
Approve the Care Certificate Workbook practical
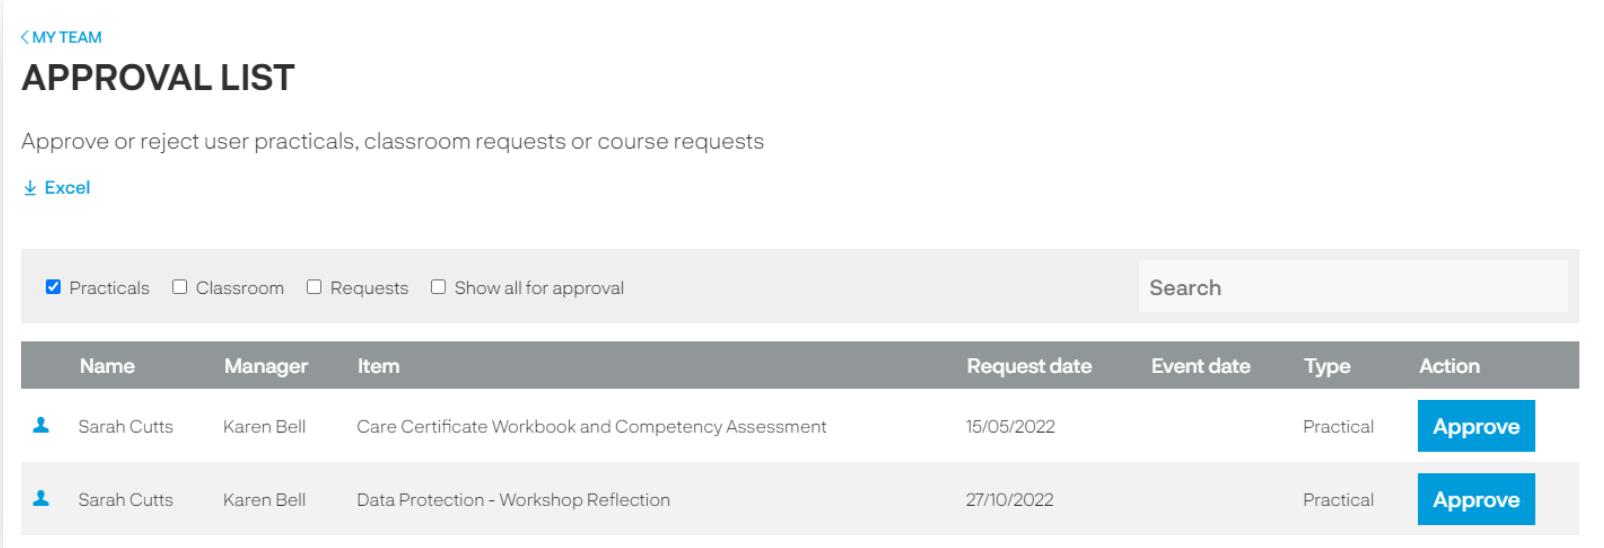1476,426
